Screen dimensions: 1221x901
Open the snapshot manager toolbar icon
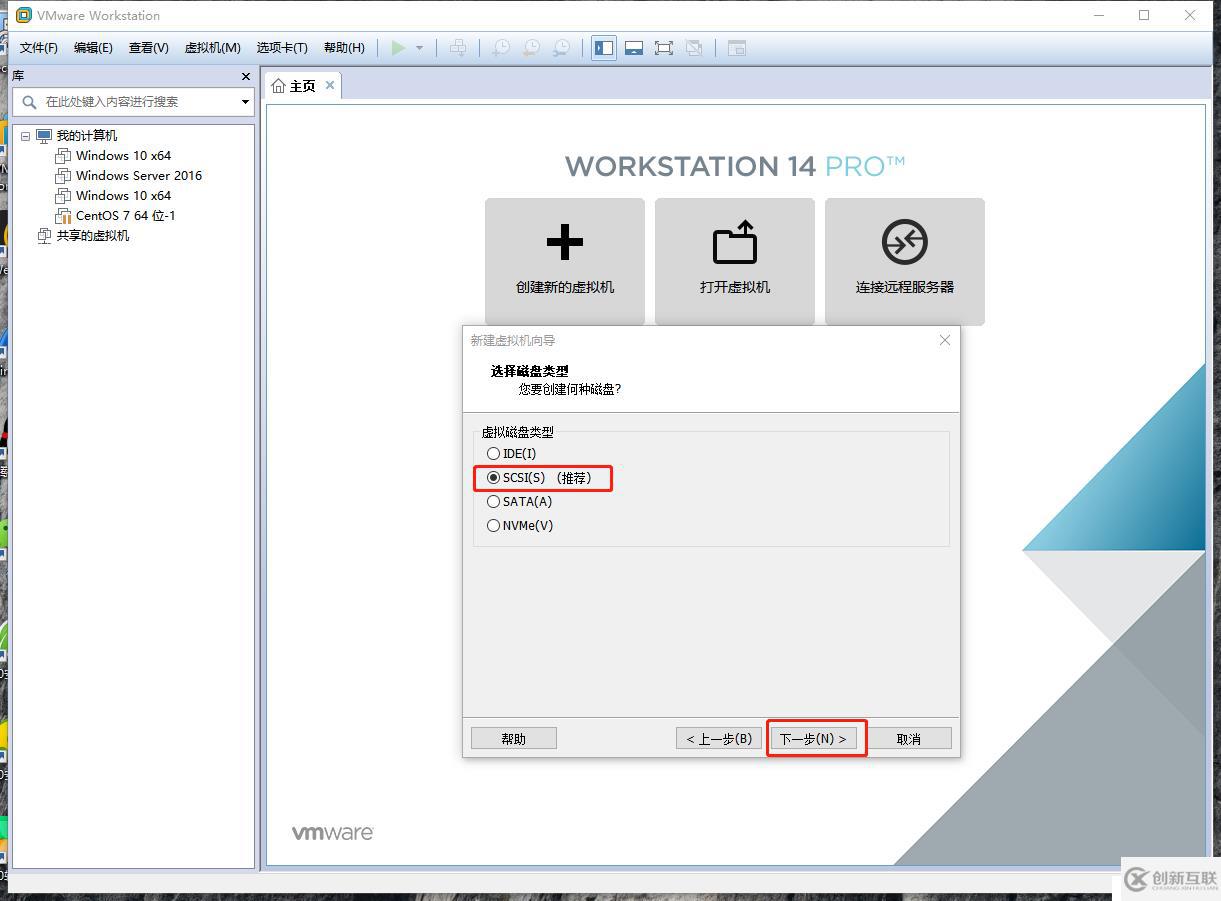pos(562,48)
